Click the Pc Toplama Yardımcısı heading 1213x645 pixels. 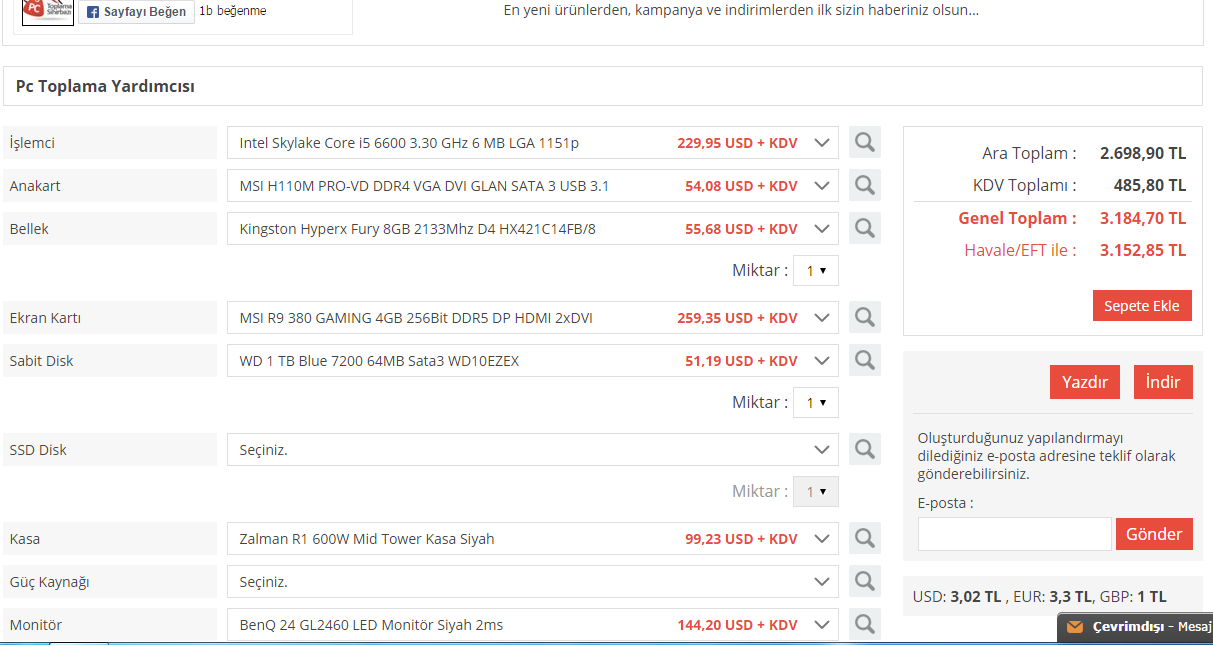tap(105, 86)
